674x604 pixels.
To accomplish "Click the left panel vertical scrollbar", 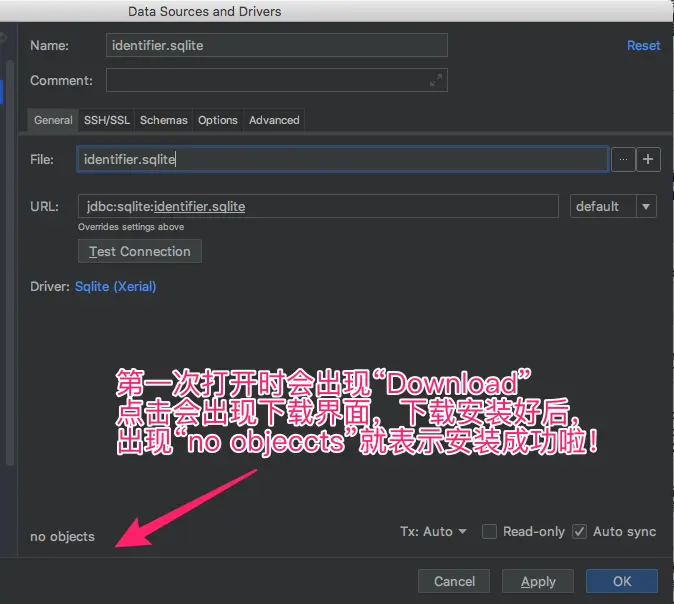I will coord(10,262).
